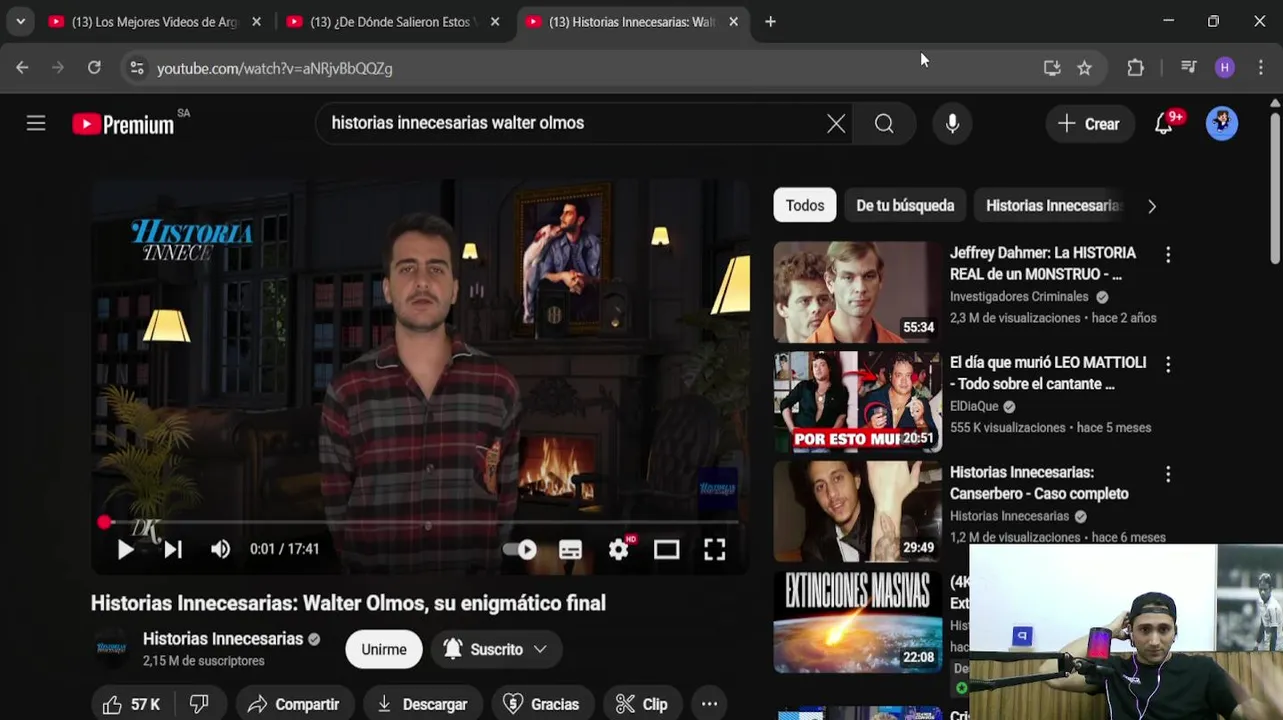Toggle autoplay switch in player

click(519, 549)
